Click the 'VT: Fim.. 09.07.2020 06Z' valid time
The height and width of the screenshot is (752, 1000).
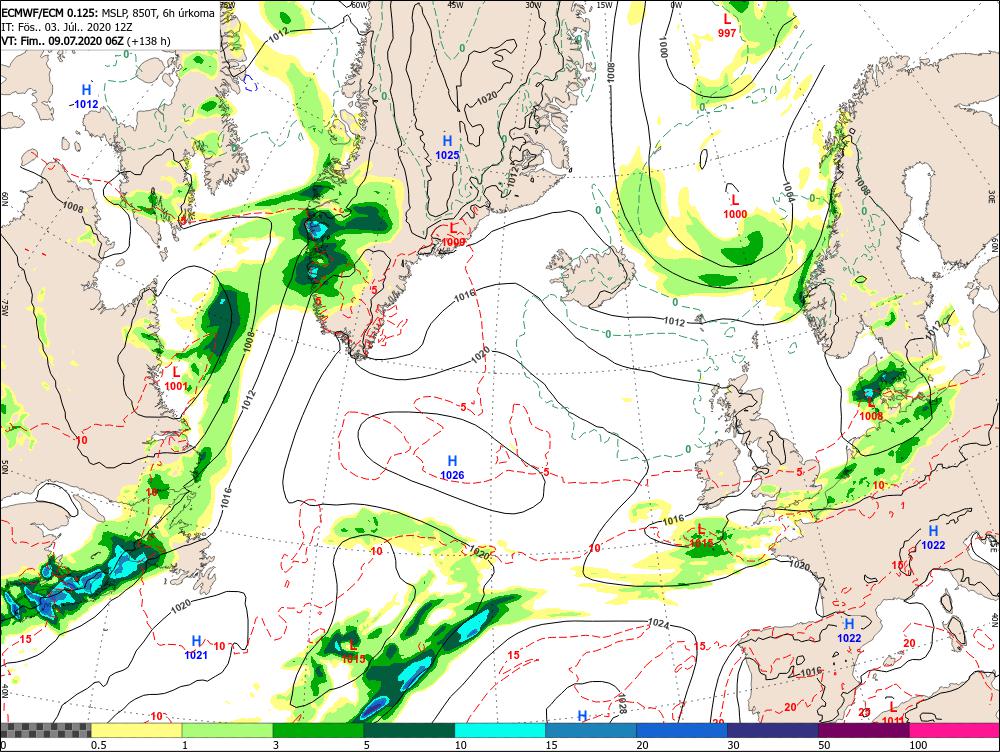click(62, 41)
